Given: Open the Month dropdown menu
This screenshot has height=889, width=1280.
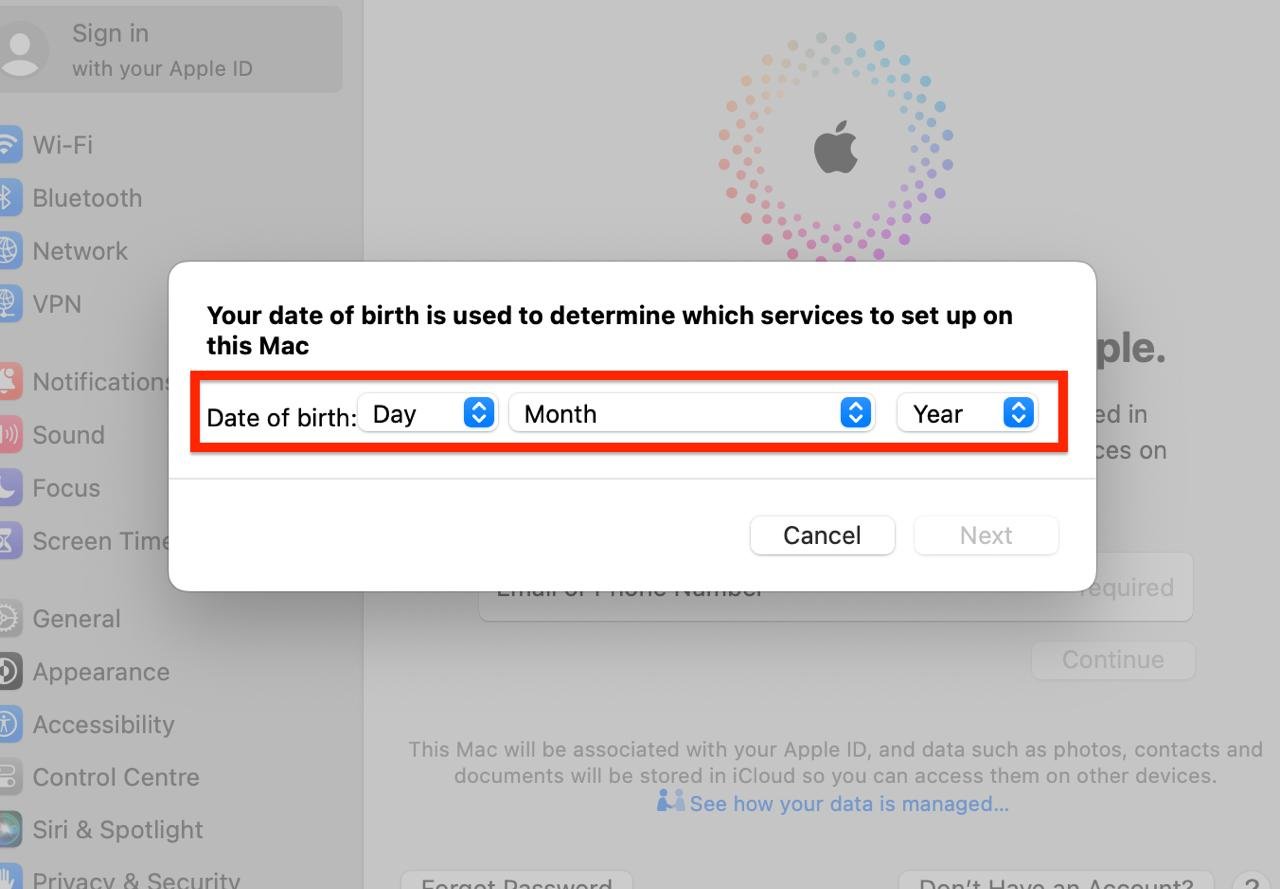Looking at the screenshot, I should (x=691, y=413).
